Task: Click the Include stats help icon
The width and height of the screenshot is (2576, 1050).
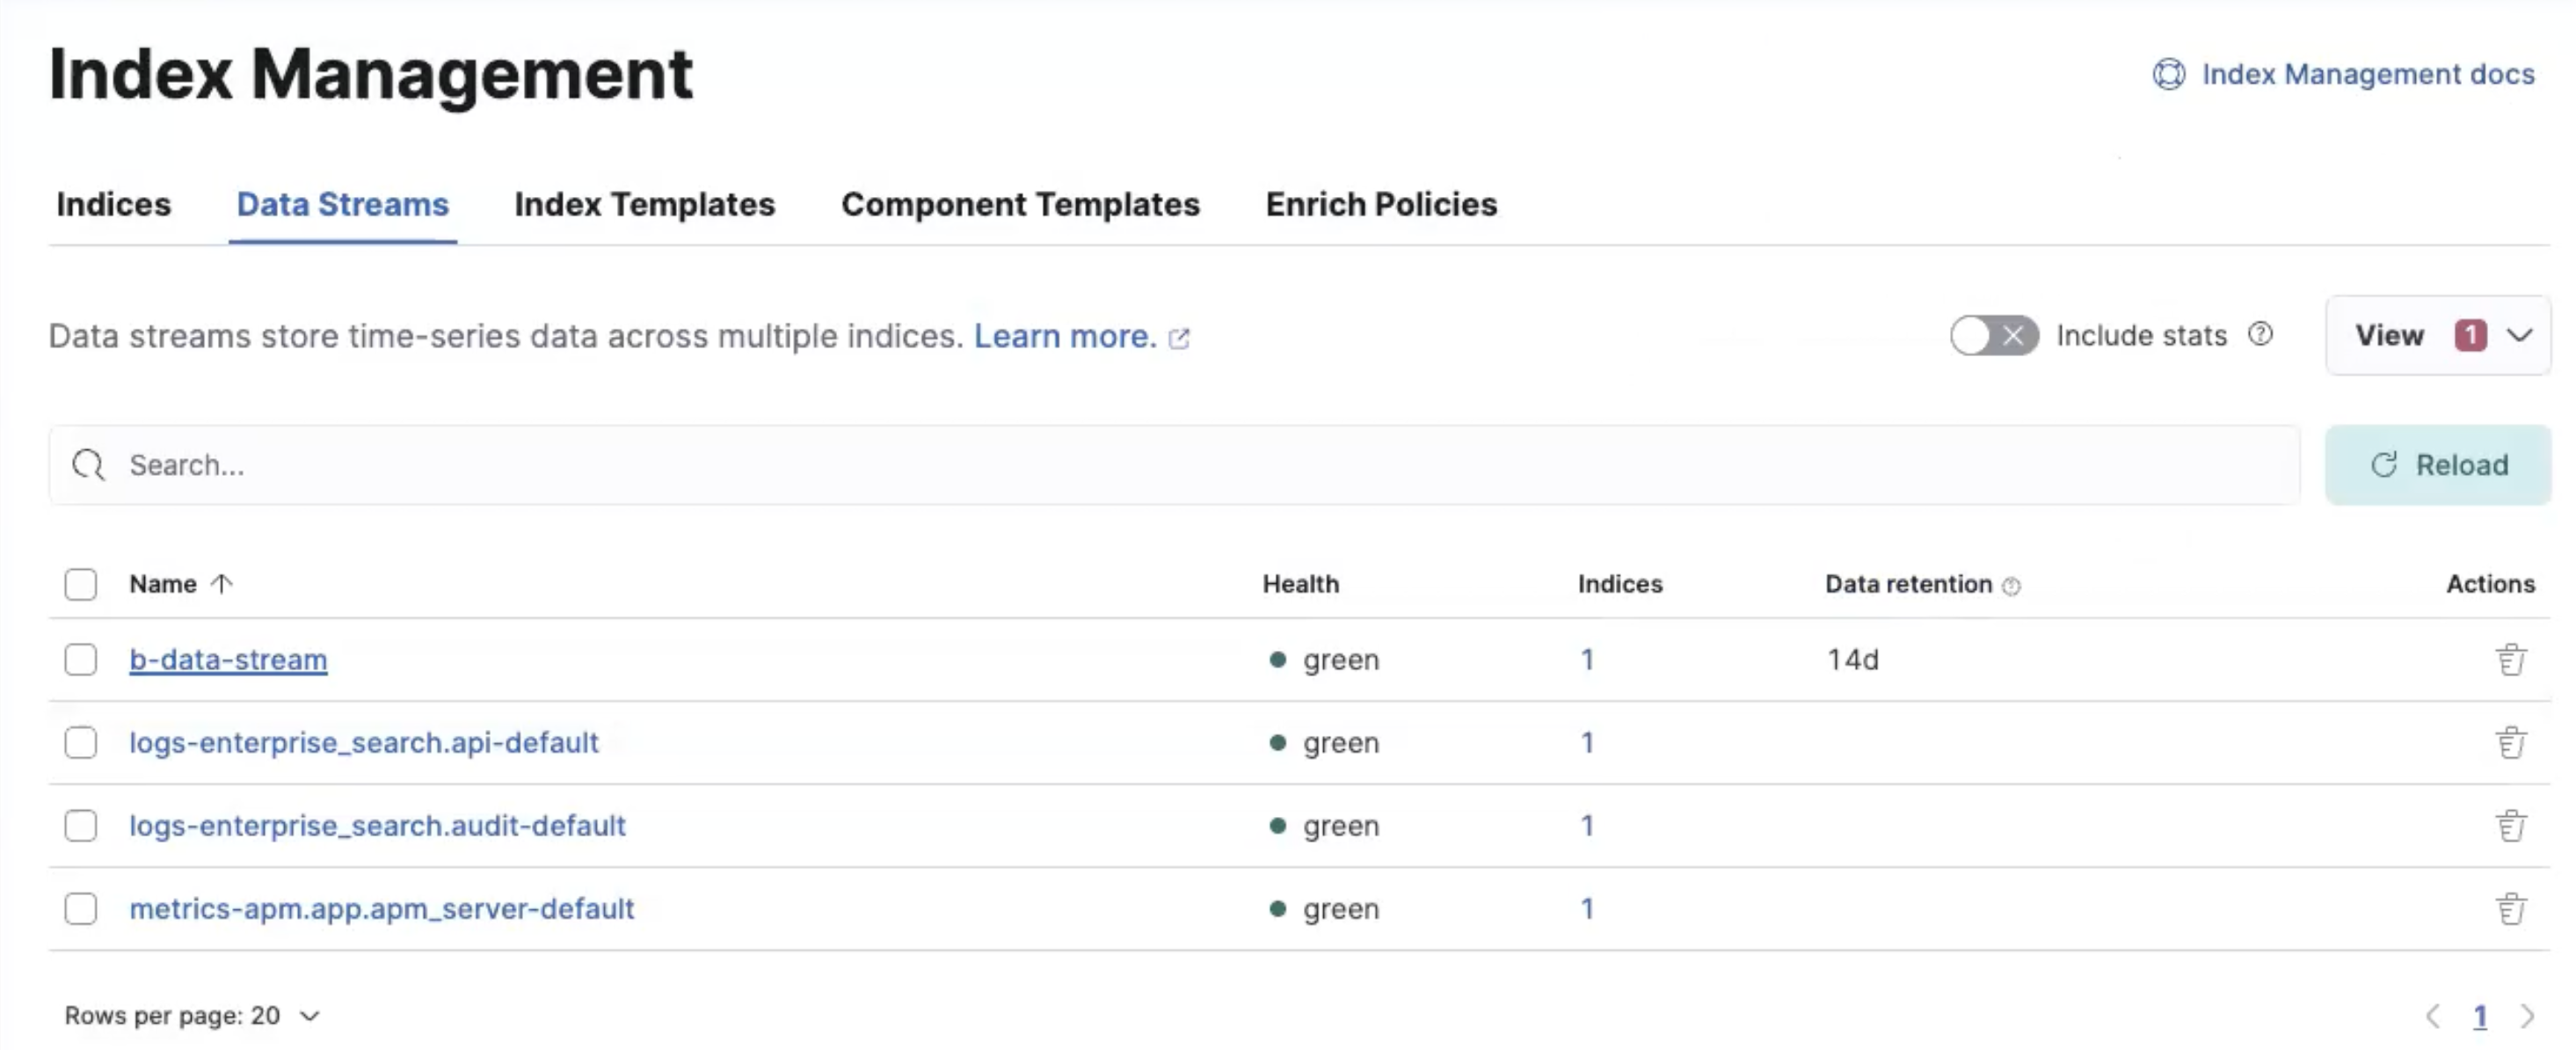Action: [x=2266, y=335]
